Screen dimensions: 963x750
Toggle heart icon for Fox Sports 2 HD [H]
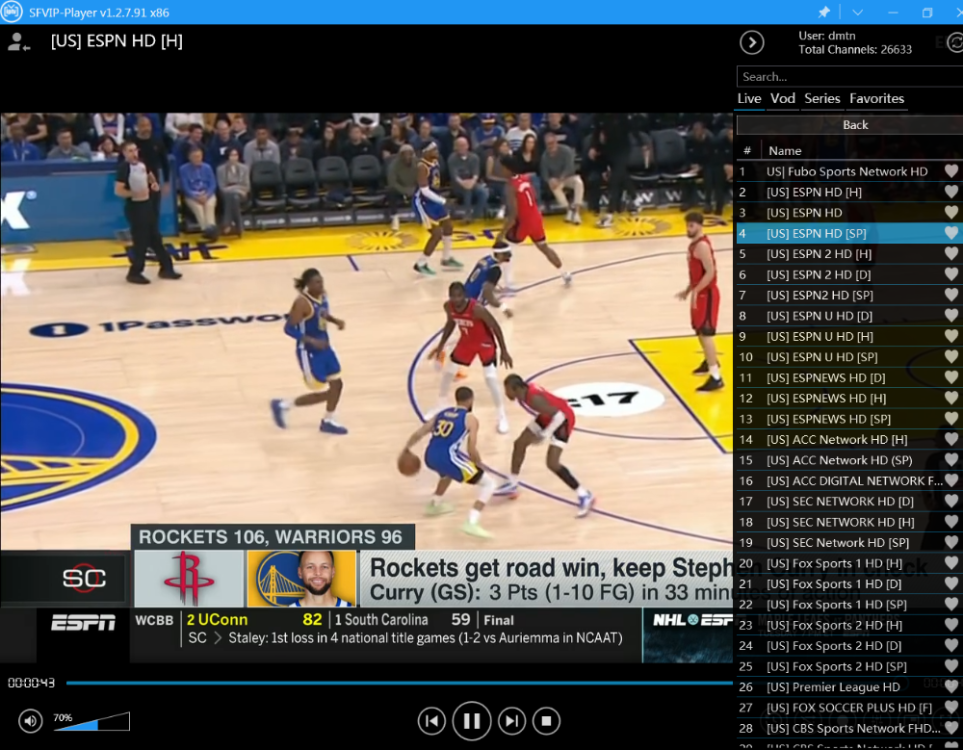tap(951, 625)
